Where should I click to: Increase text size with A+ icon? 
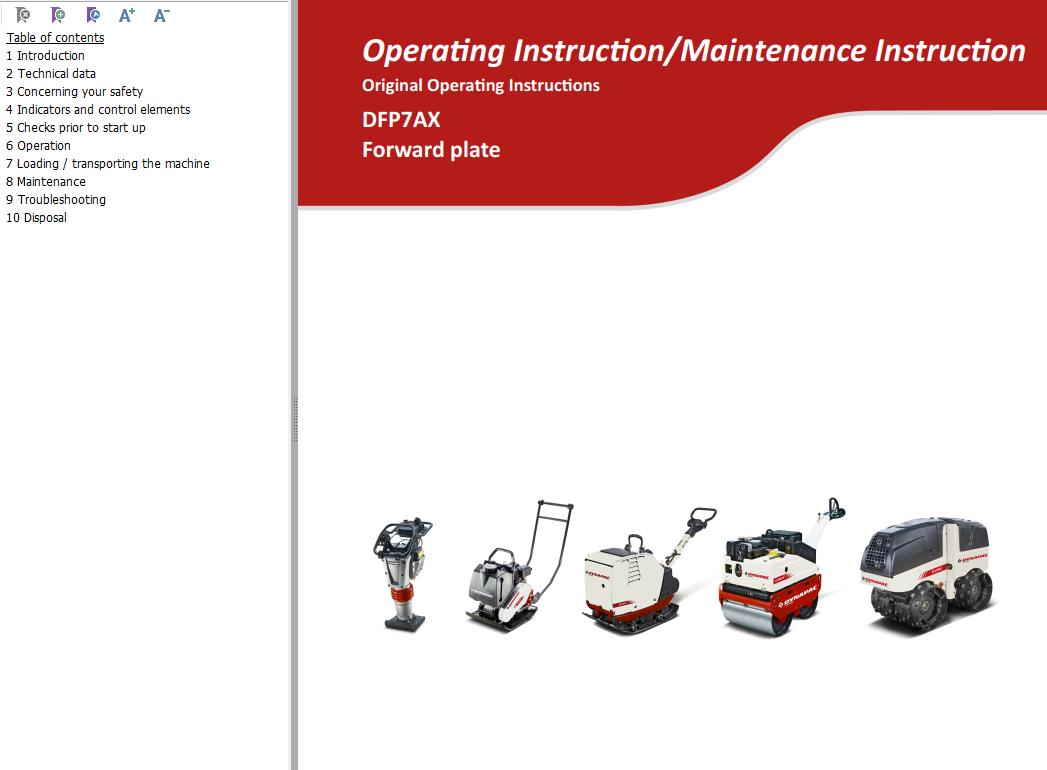click(125, 14)
